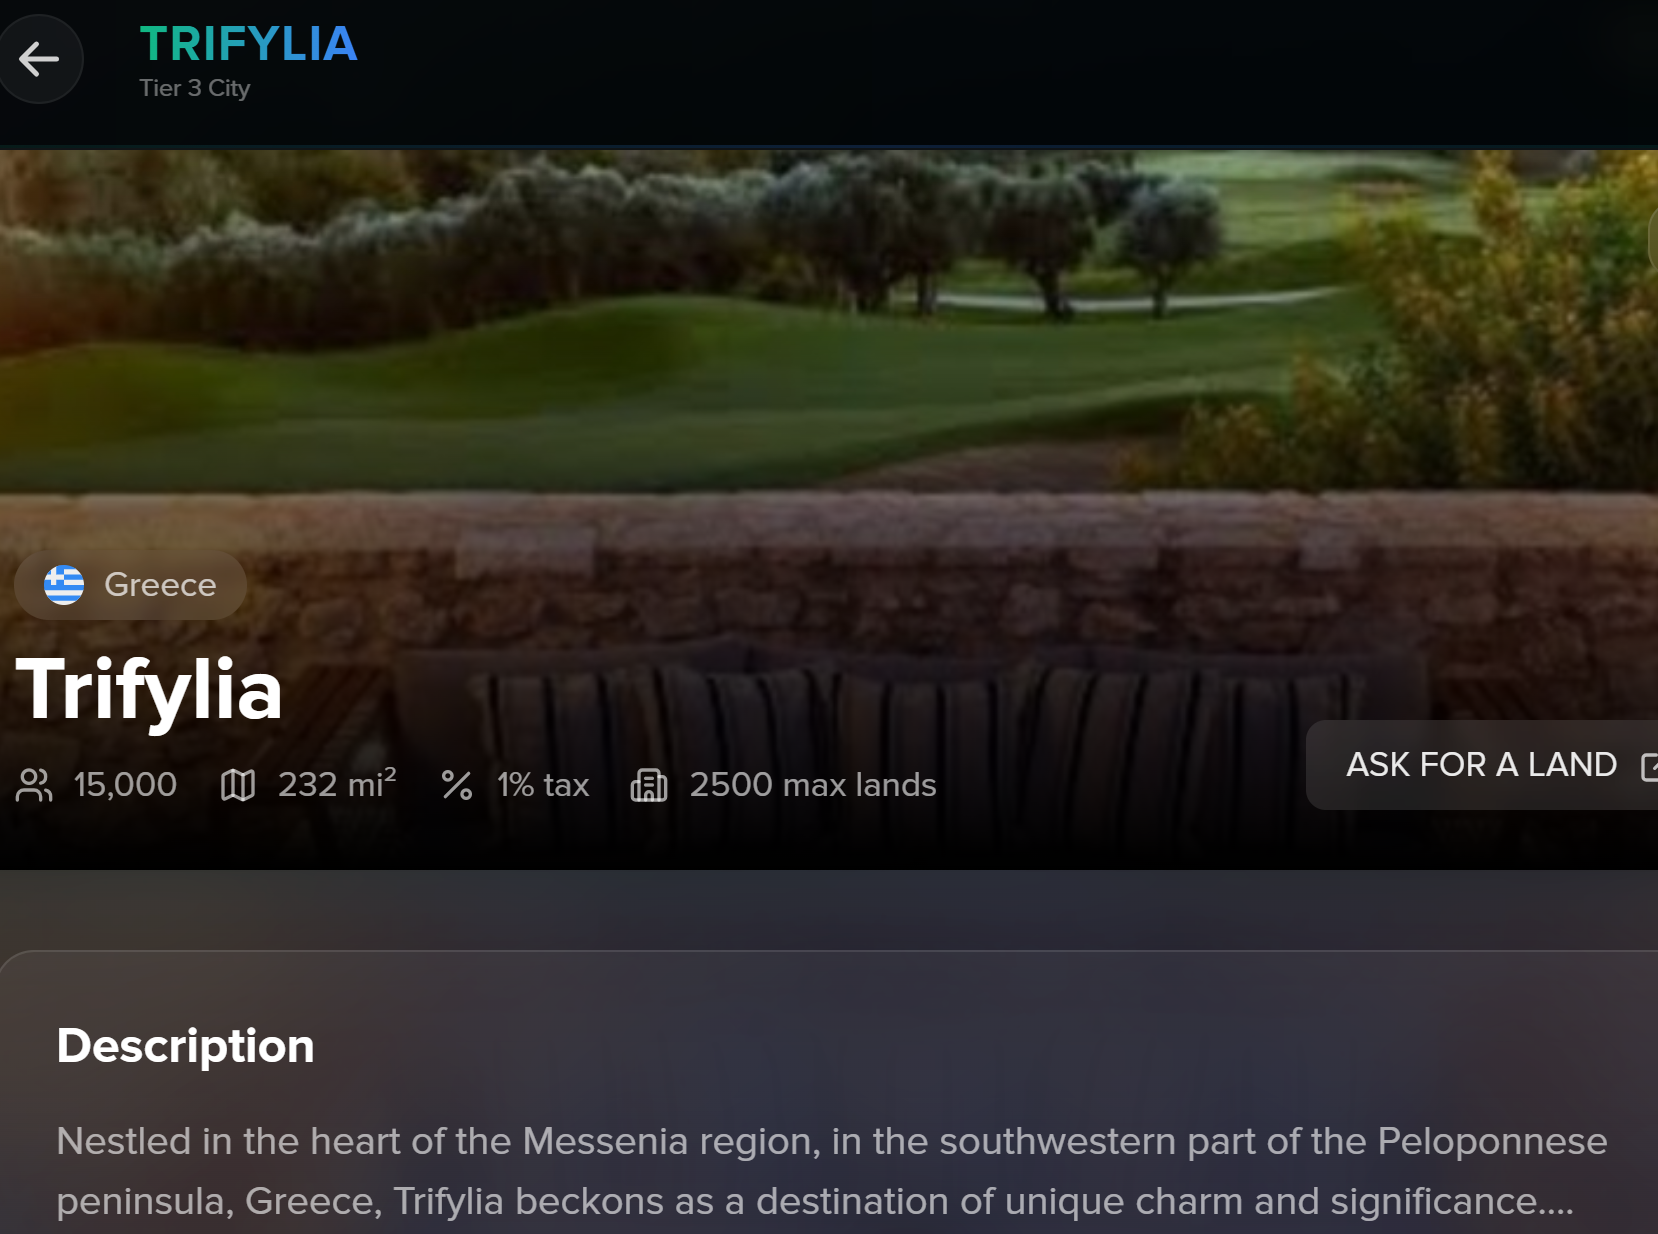This screenshot has height=1234, width=1658.
Task: Click the Greece flag icon
Action: [x=64, y=585]
